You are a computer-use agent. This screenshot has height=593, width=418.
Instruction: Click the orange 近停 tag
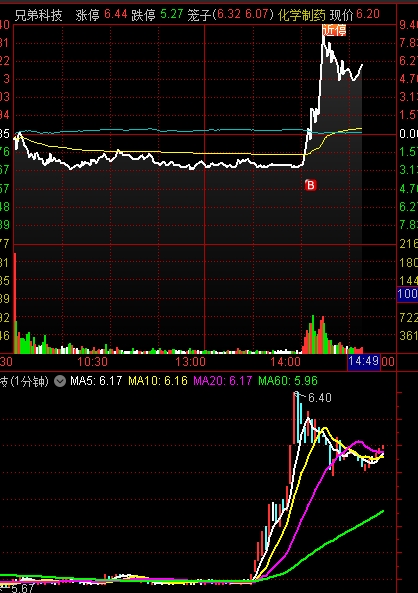click(x=334, y=30)
